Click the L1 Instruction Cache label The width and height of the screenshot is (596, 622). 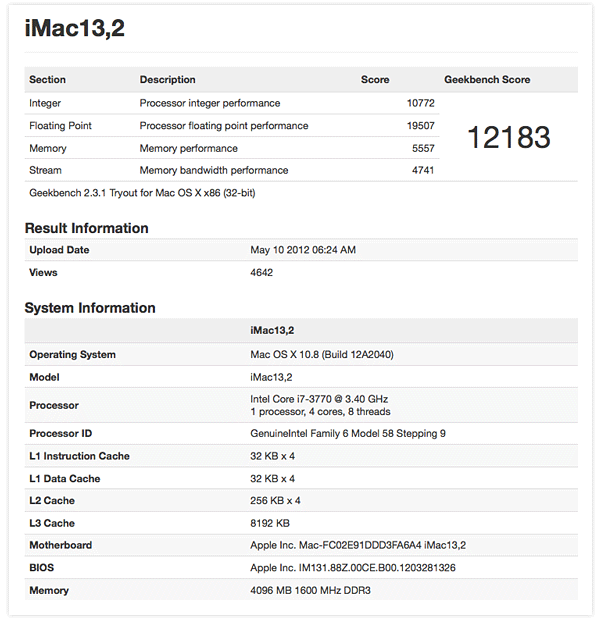click(x=79, y=456)
